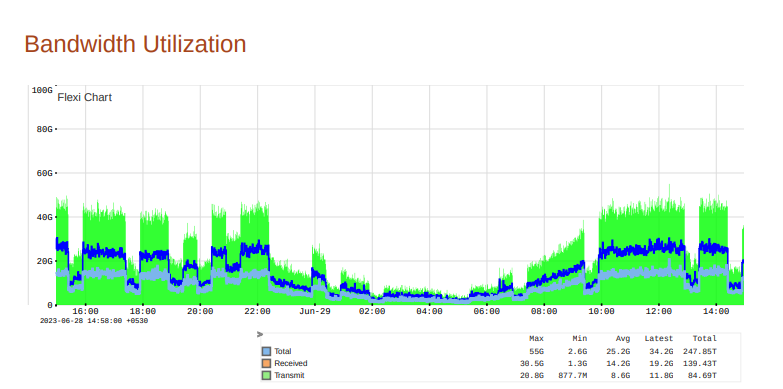The width and height of the screenshot is (783, 389).
Task: Click the 40G y-axis label
Action: coord(44,217)
